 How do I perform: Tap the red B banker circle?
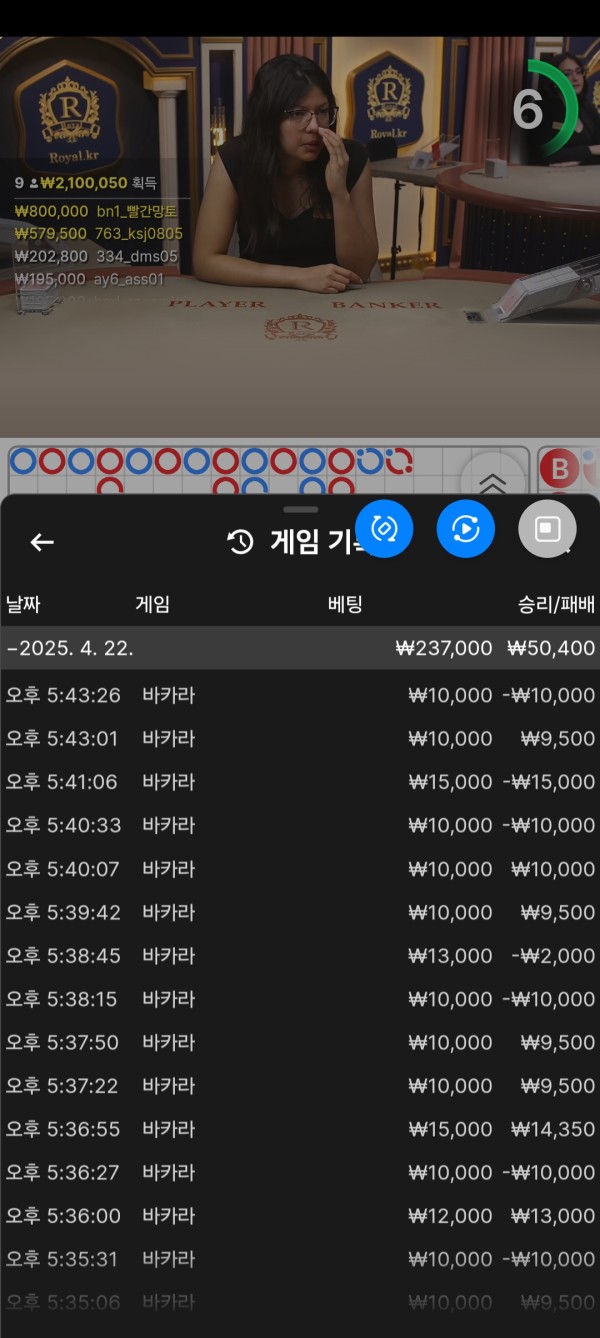(x=560, y=469)
